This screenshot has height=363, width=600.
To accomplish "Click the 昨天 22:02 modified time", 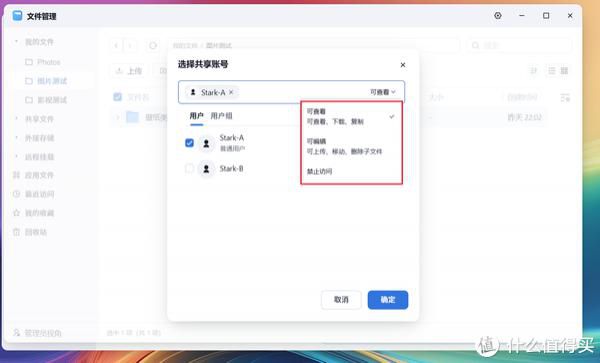I will (x=524, y=117).
